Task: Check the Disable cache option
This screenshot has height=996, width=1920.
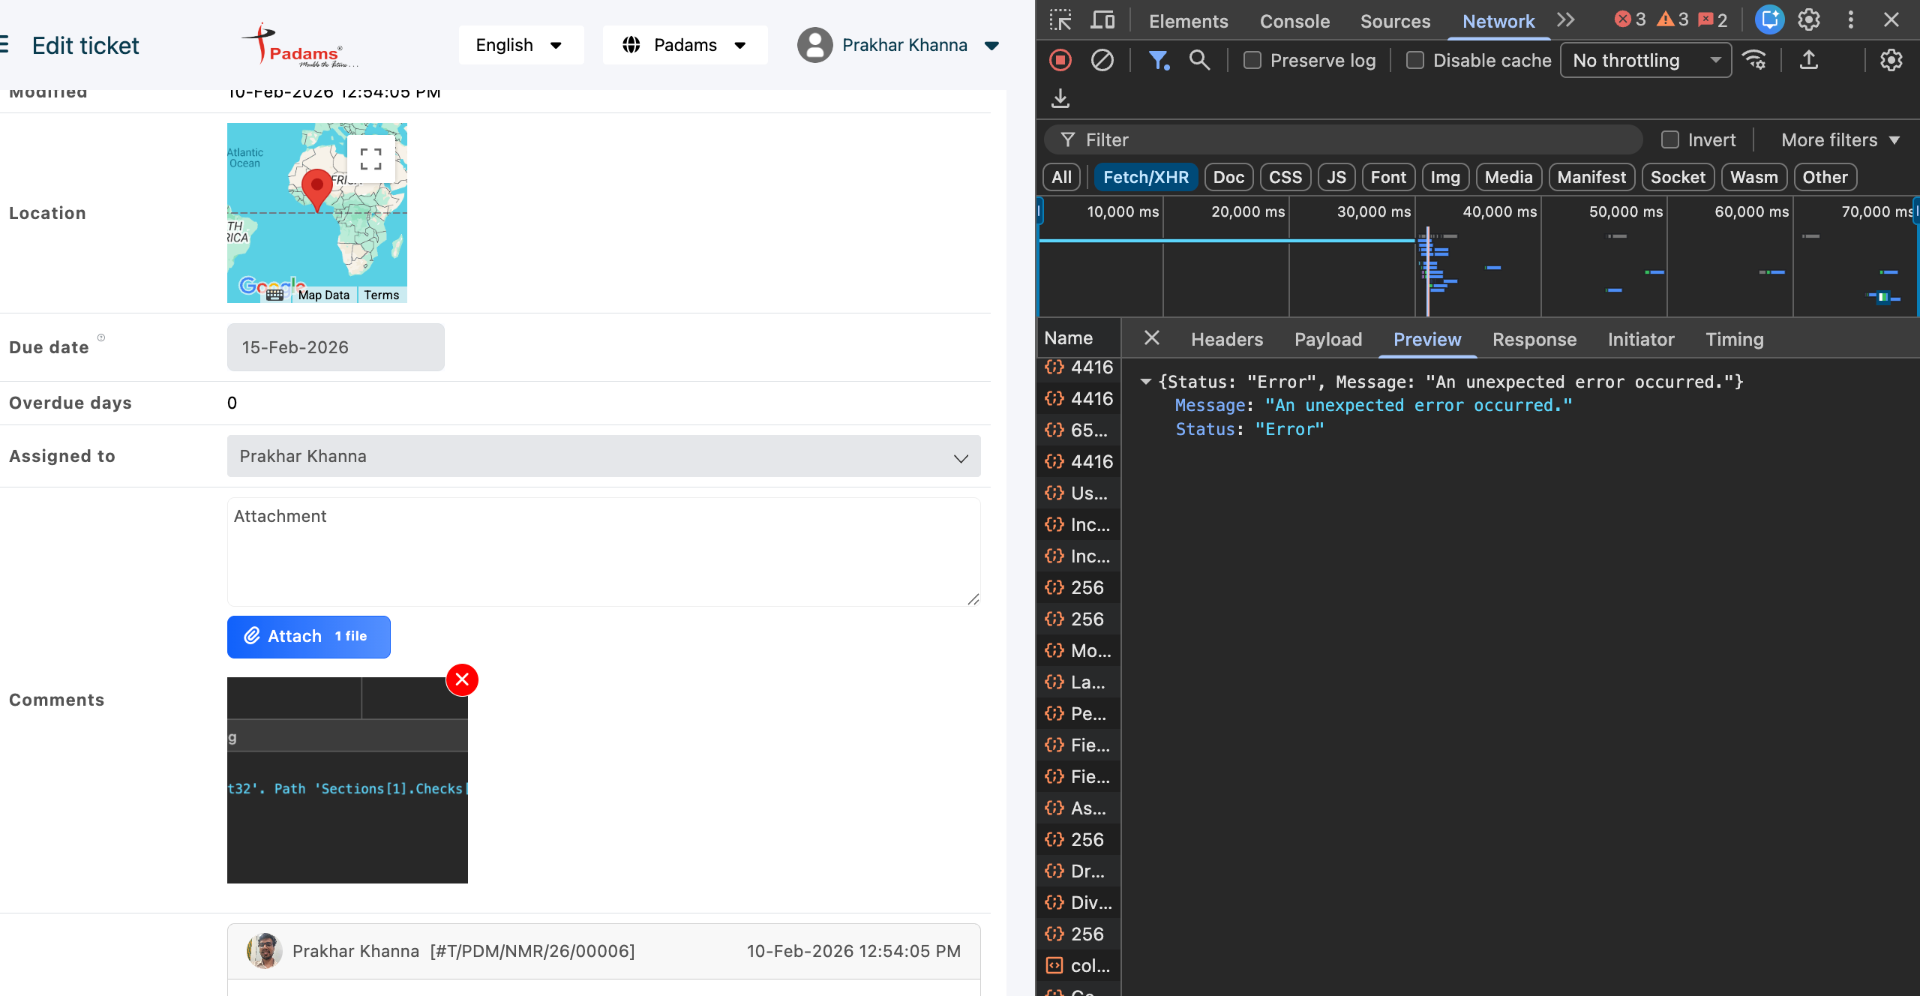Action: tap(1415, 61)
